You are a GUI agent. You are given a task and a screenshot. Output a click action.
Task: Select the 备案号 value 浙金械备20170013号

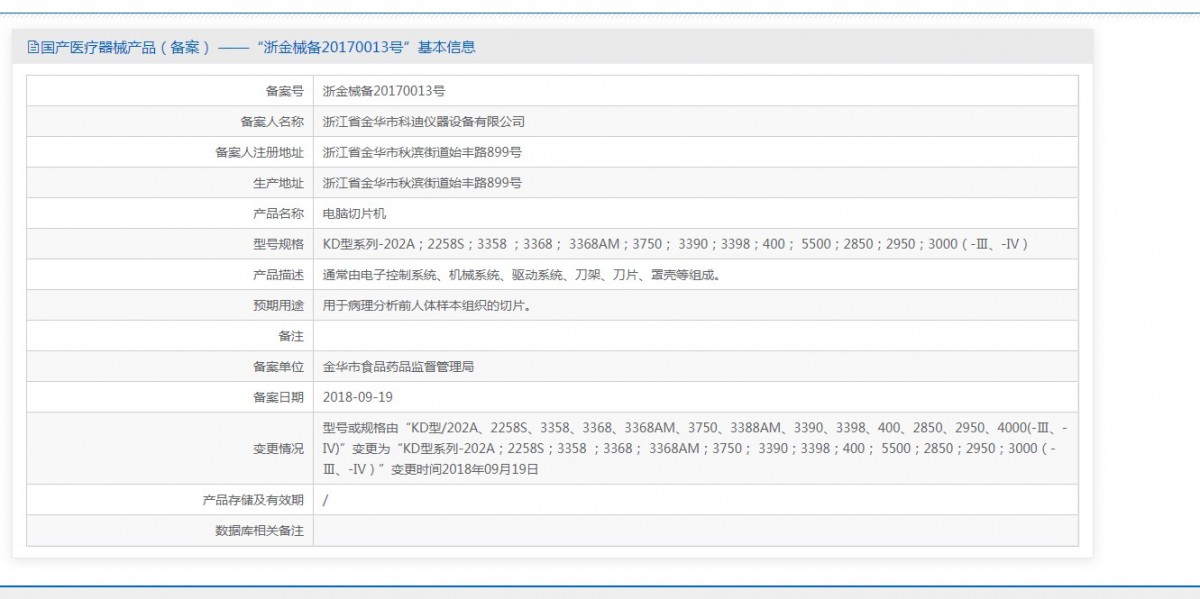pyautogui.click(x=384, y=91)
